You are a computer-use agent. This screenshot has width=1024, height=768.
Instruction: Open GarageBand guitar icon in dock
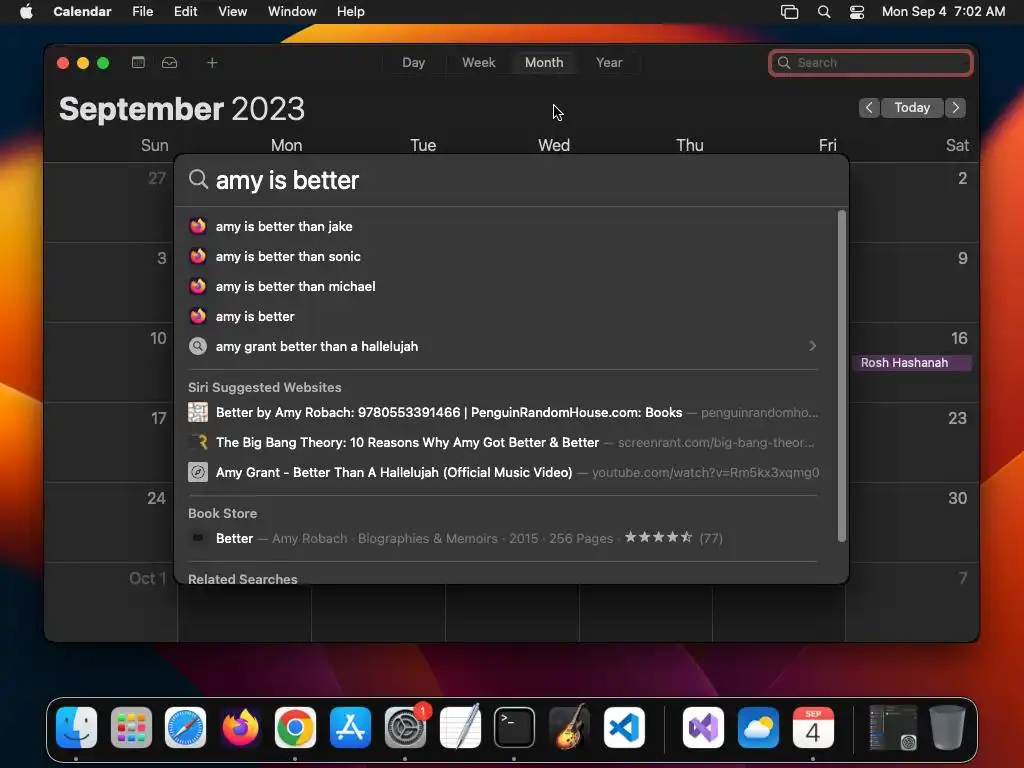pos(569,727)
